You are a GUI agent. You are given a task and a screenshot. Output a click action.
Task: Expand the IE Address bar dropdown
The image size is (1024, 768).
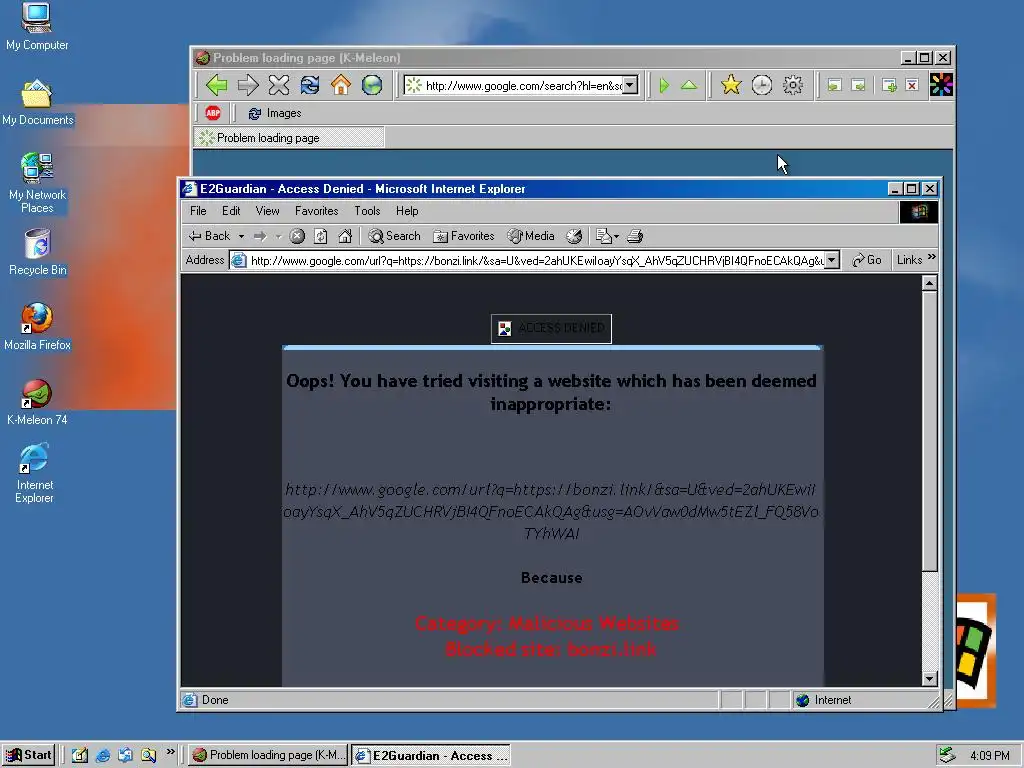click(831, 261)
